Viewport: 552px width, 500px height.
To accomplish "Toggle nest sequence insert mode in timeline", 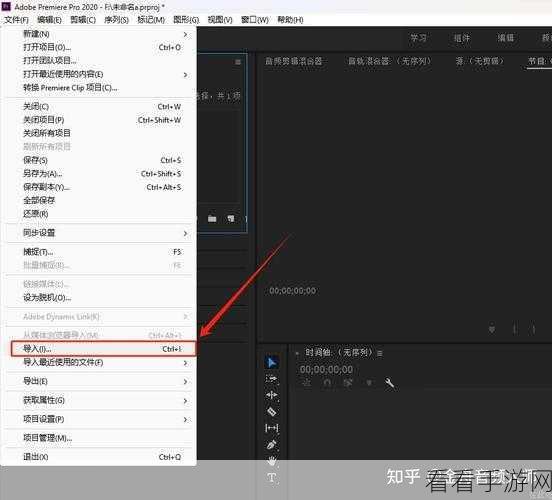I will 307,383.
